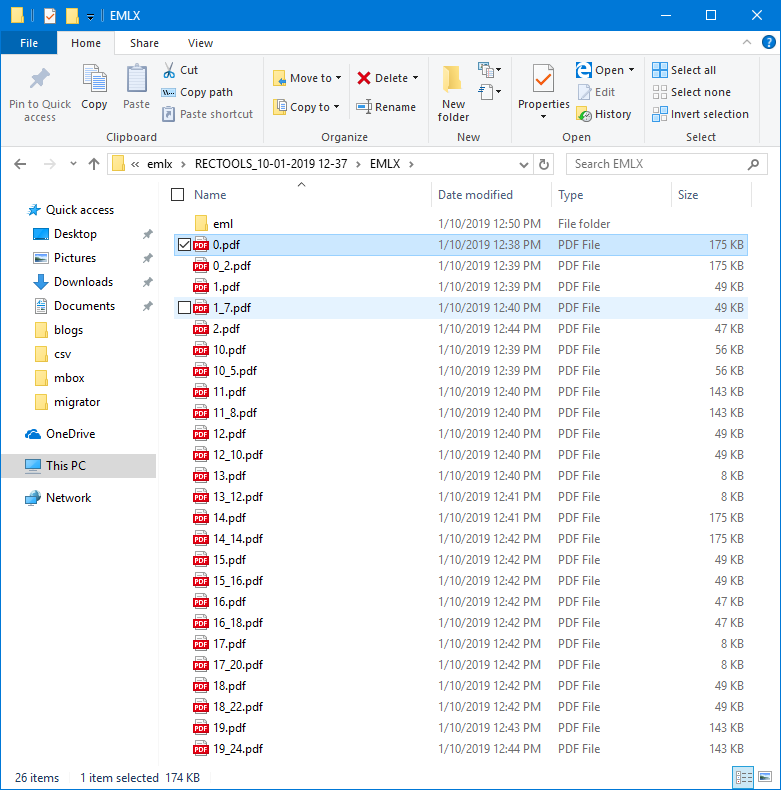781x790 pixels.
Task: Click the Copy path icon
Action: click(x=168, y=93)
